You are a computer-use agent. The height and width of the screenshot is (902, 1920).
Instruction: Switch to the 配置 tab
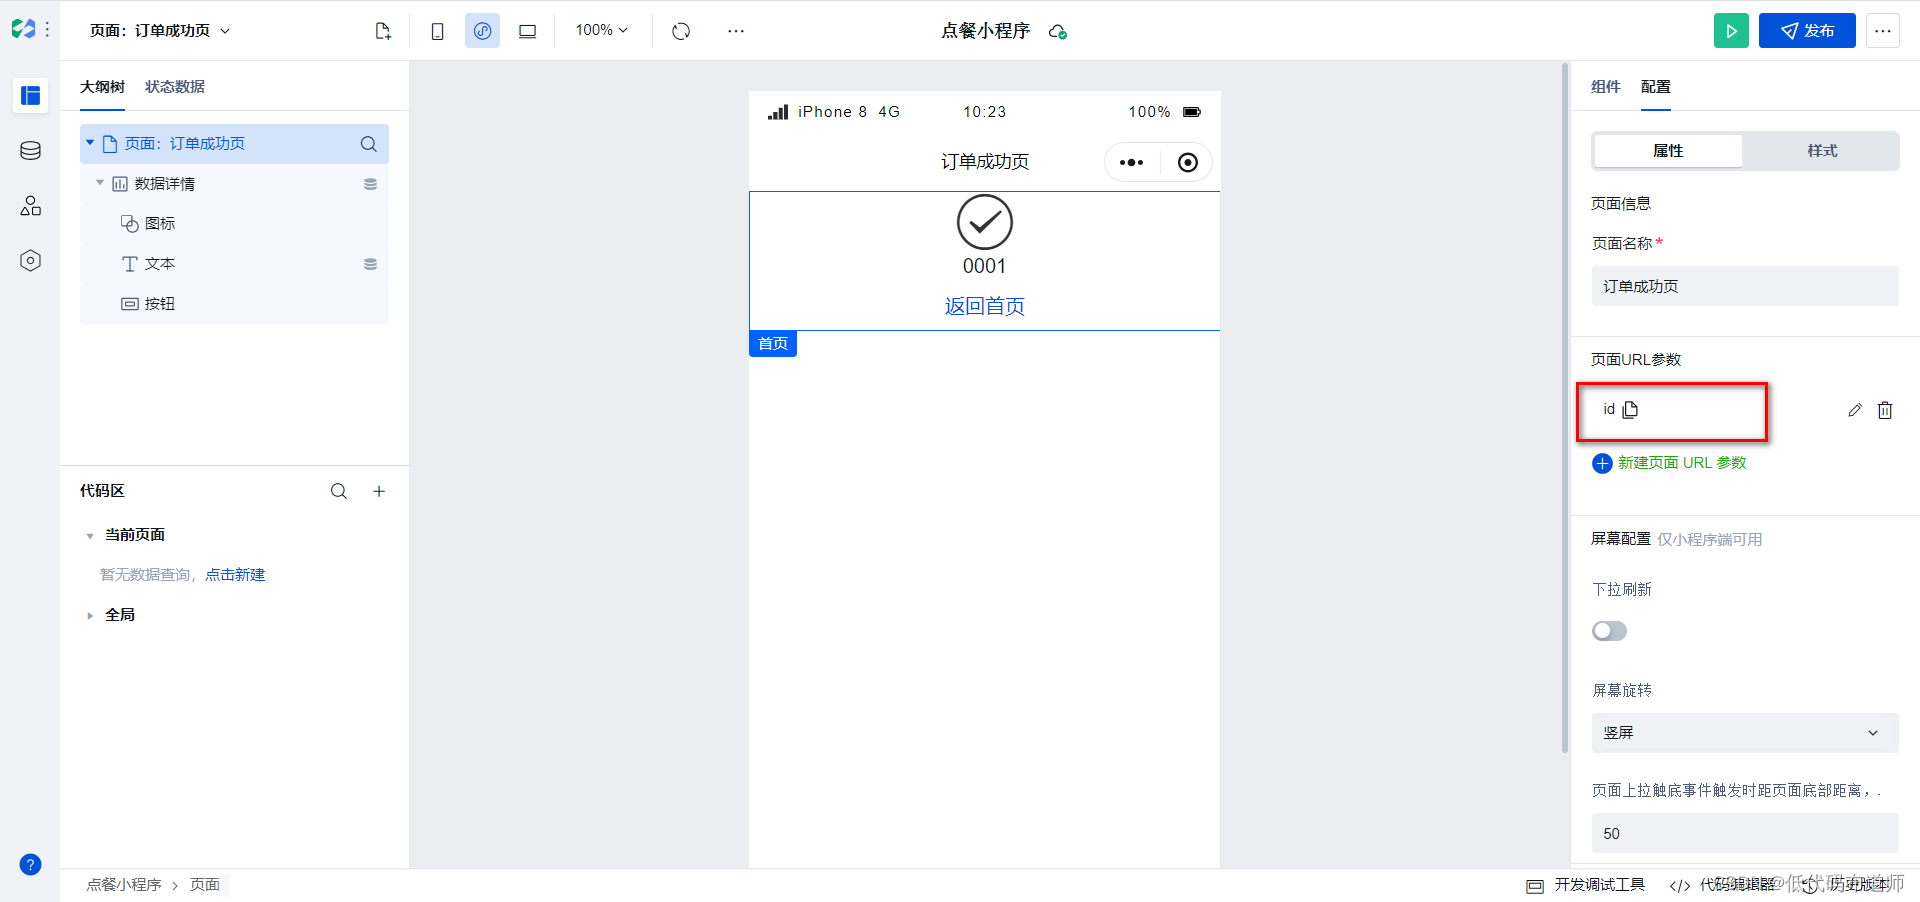coord(1656,87)
